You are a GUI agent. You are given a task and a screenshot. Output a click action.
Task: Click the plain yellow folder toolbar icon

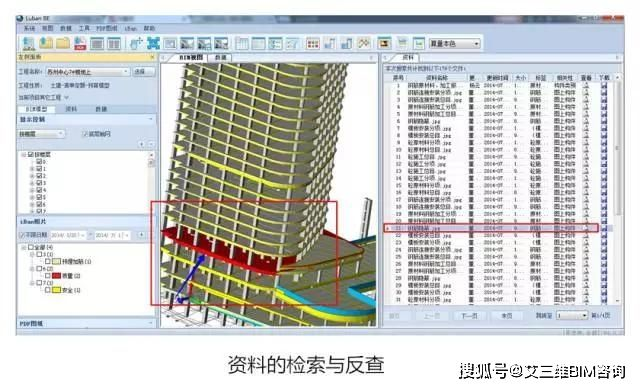63,43
